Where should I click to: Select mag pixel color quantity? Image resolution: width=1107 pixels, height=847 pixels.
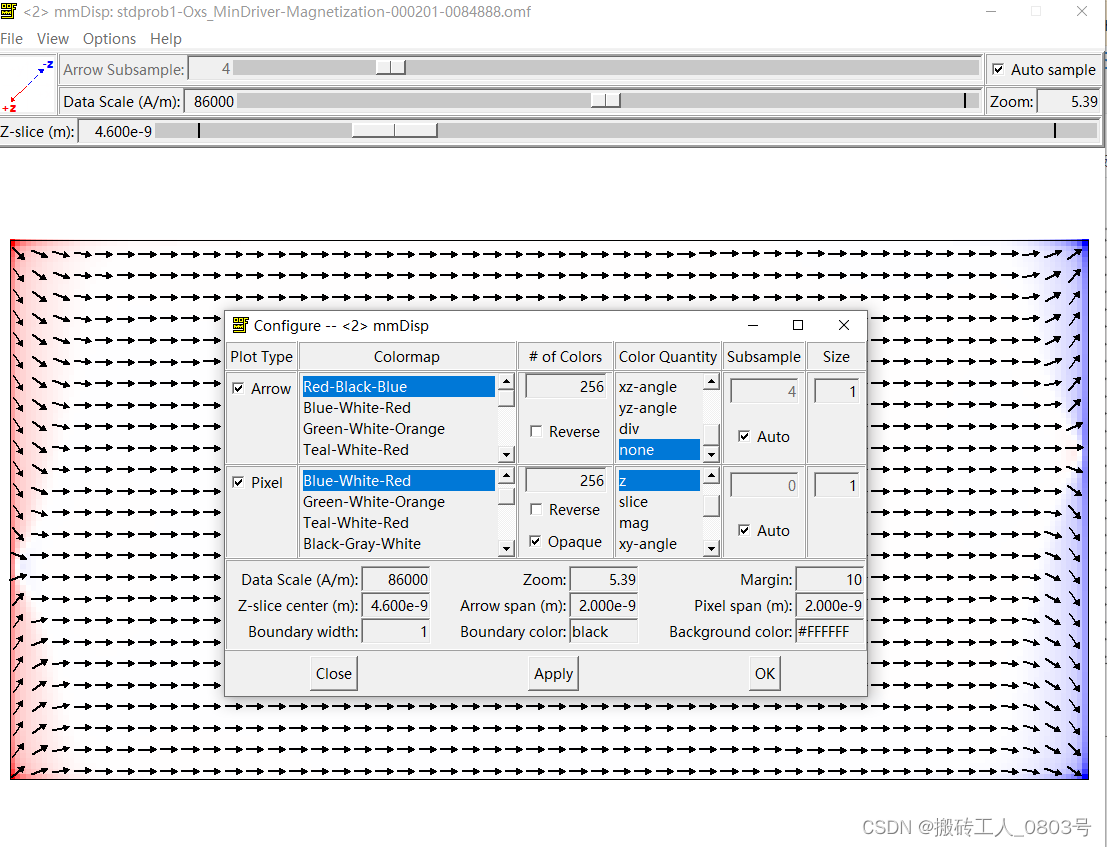click(659, 523)
